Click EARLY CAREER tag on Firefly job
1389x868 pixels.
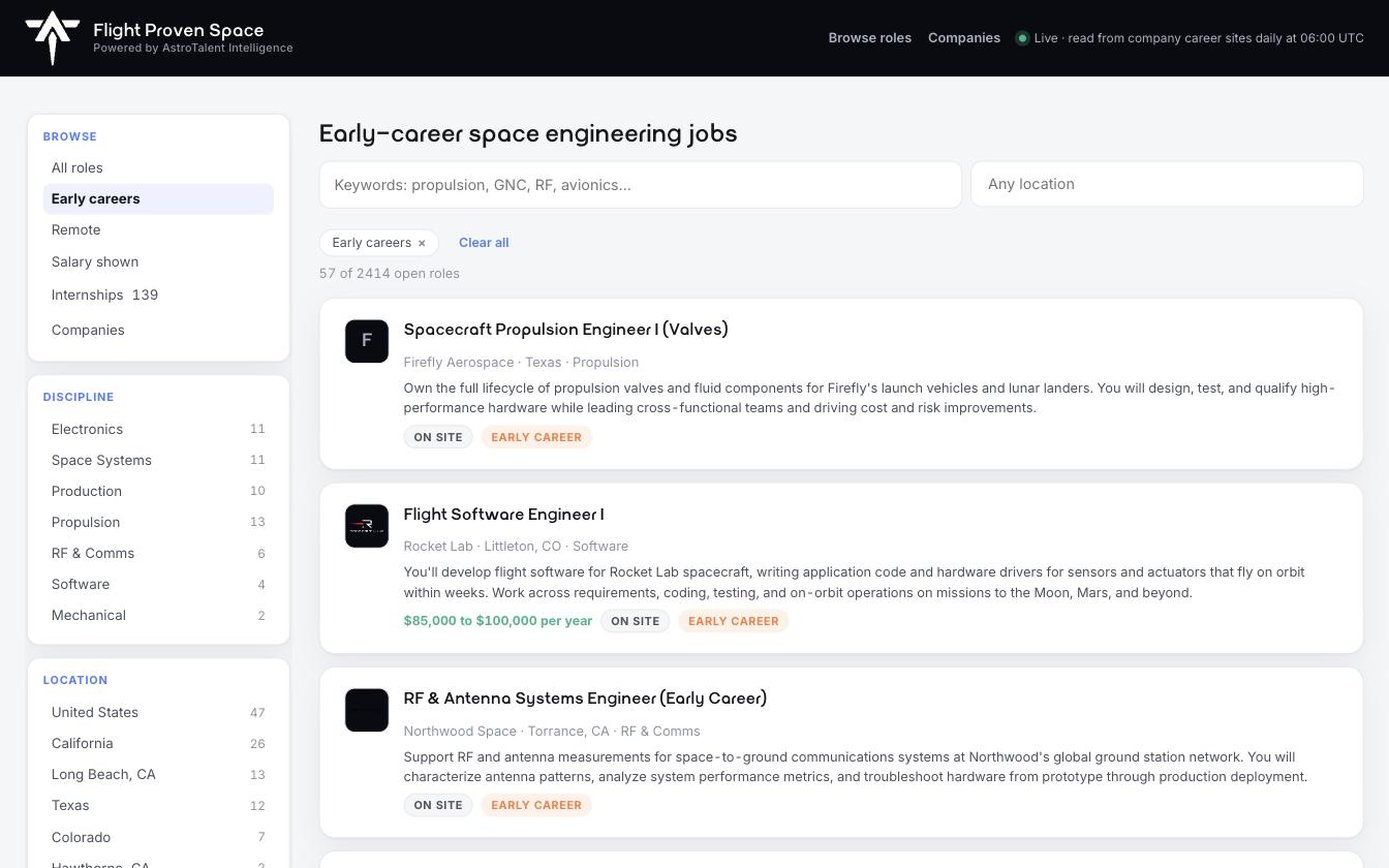pos(536,437)
